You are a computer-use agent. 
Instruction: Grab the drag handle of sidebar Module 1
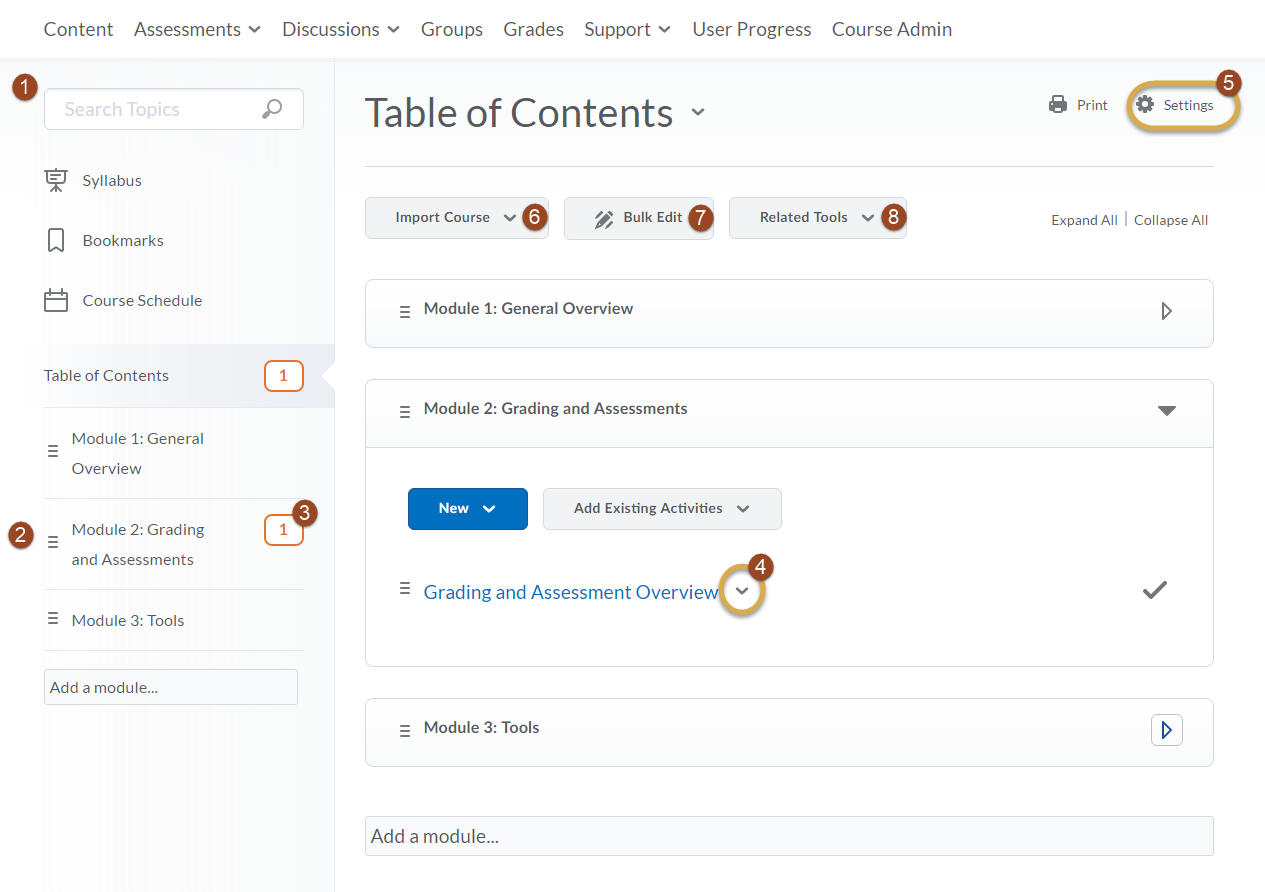[x=53, y=451]
